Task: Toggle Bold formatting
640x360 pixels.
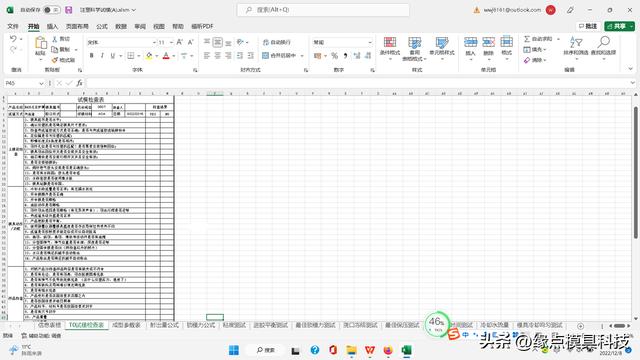Action: 91,56
